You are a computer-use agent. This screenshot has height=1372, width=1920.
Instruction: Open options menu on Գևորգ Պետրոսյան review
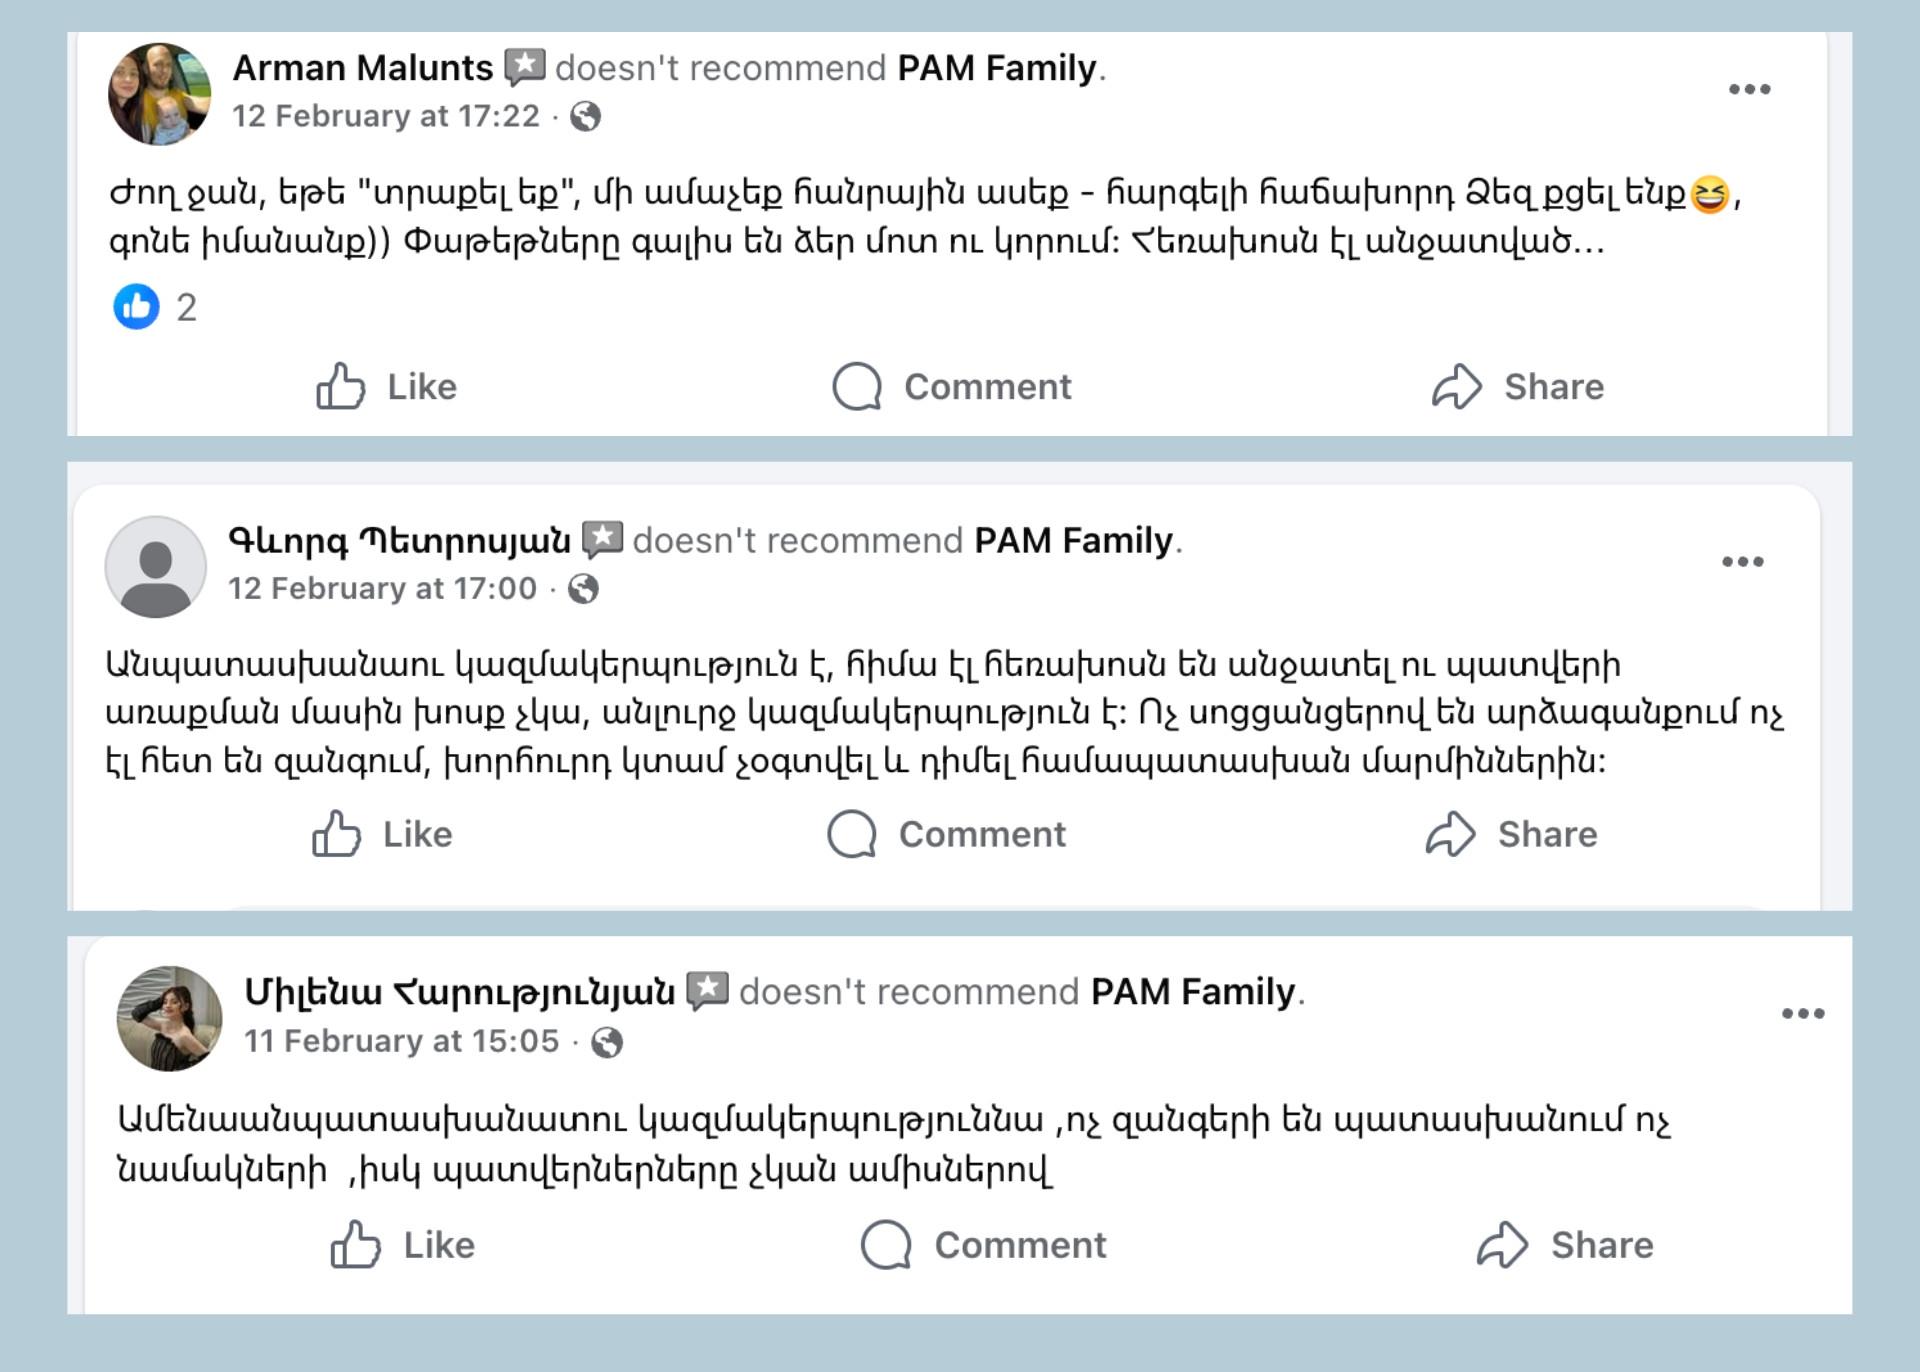tap(1742, 562)
